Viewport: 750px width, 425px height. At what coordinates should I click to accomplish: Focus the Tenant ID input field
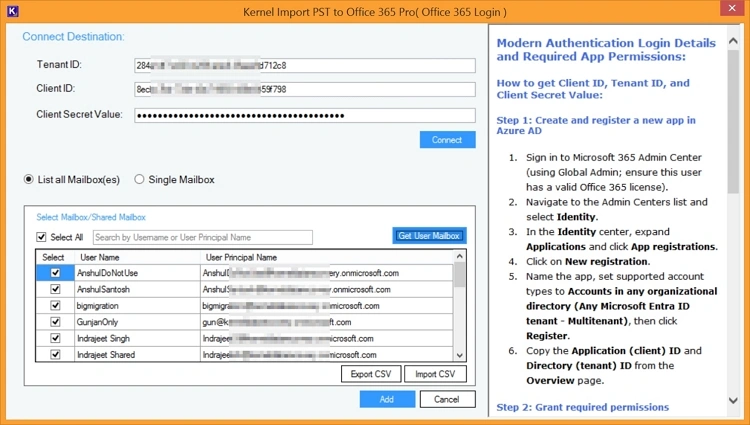tap(305, 65)
